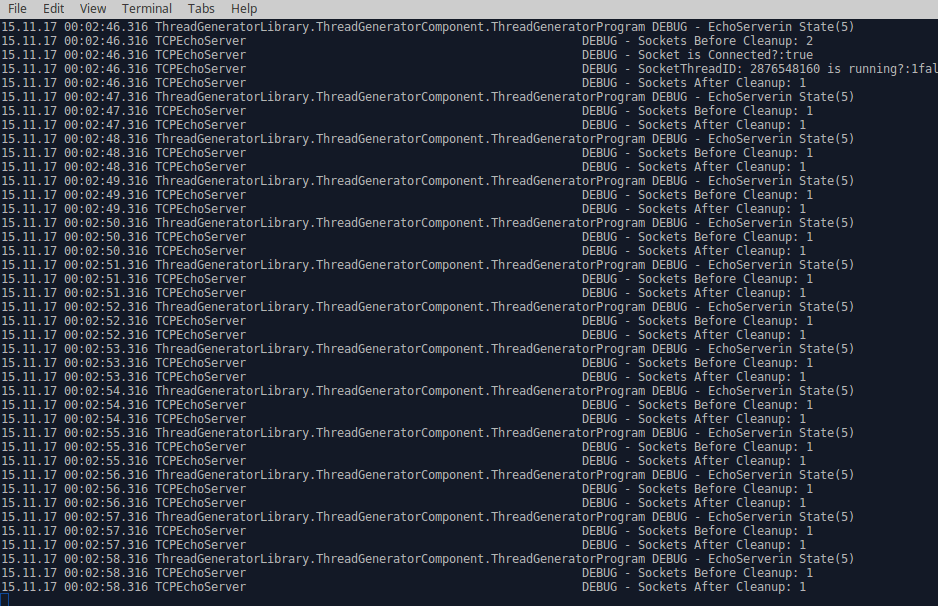Click "EchoServerin State(5)" on 00:02:55.316 line
938x606 pixels.
781,433
